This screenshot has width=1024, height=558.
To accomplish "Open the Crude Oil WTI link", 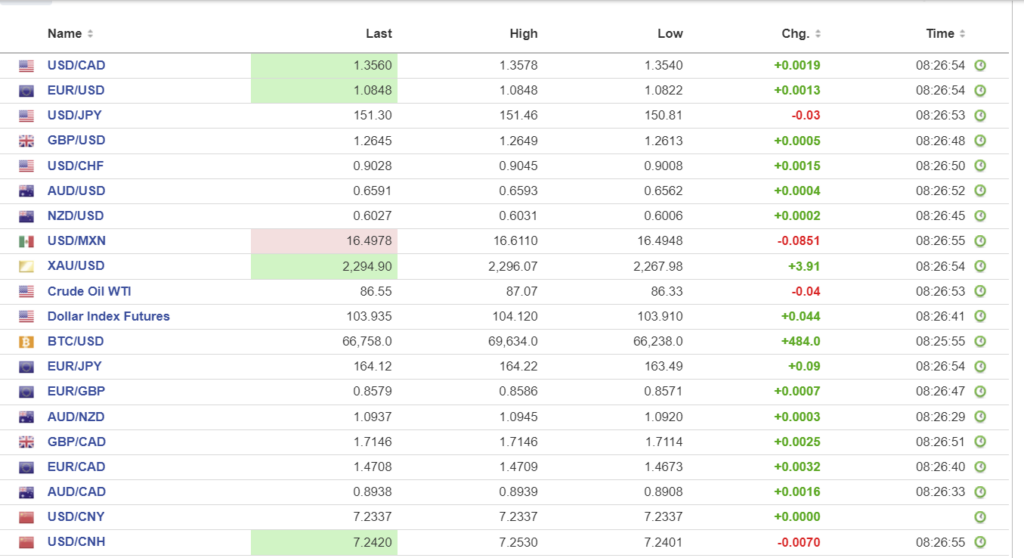I will click(x=89, y=292).
